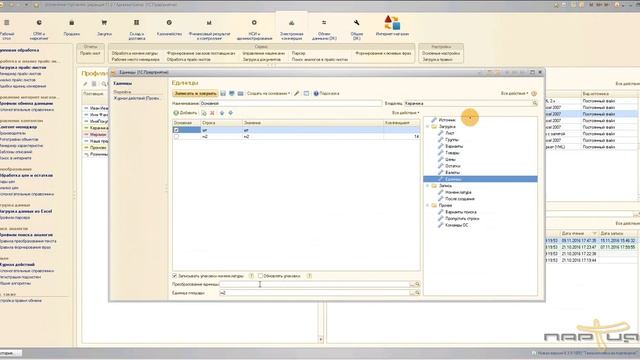Move the table row down with arrow icon
Screen dimensions: 640x360
(x=231, y=113)
